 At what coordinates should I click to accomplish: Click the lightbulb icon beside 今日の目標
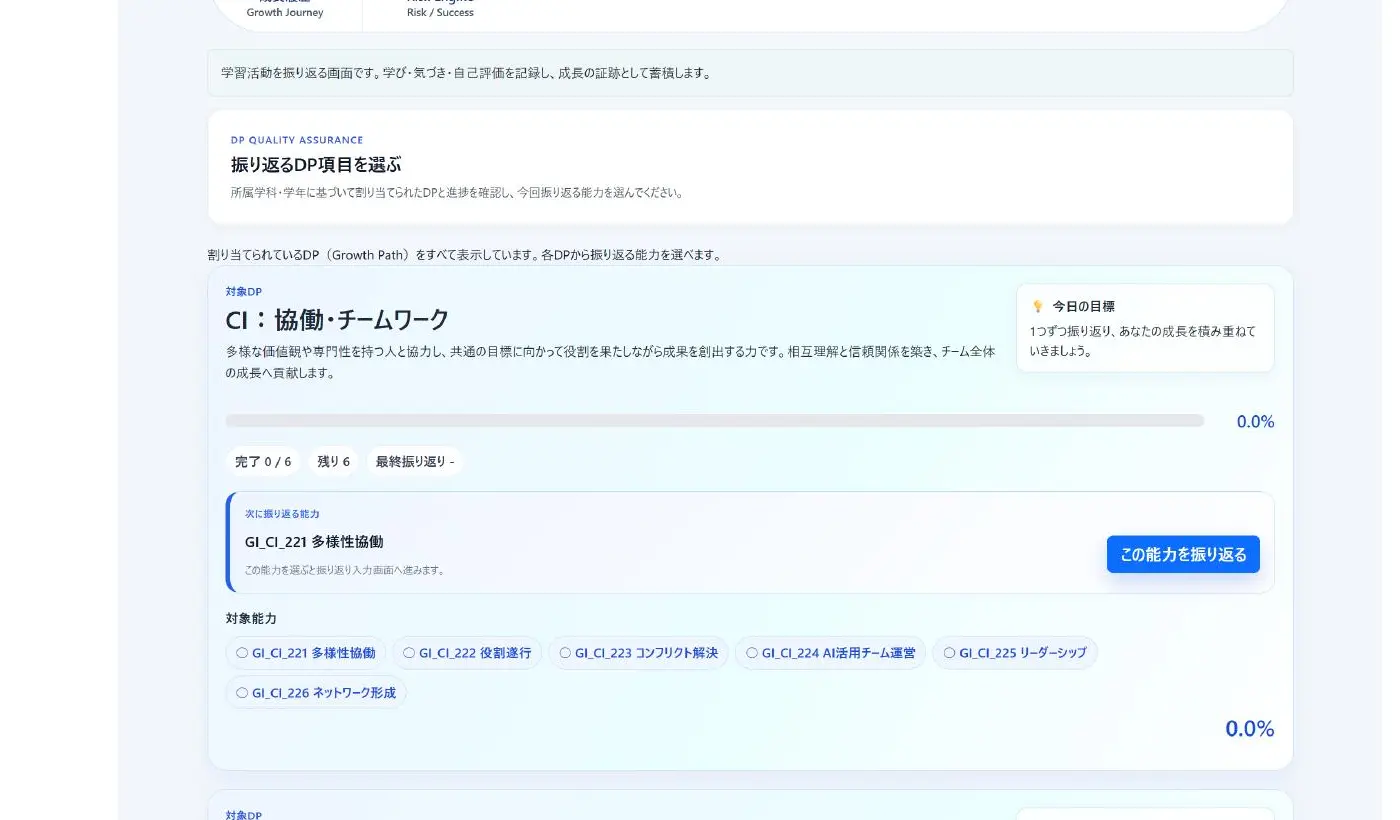point(1037,307)
